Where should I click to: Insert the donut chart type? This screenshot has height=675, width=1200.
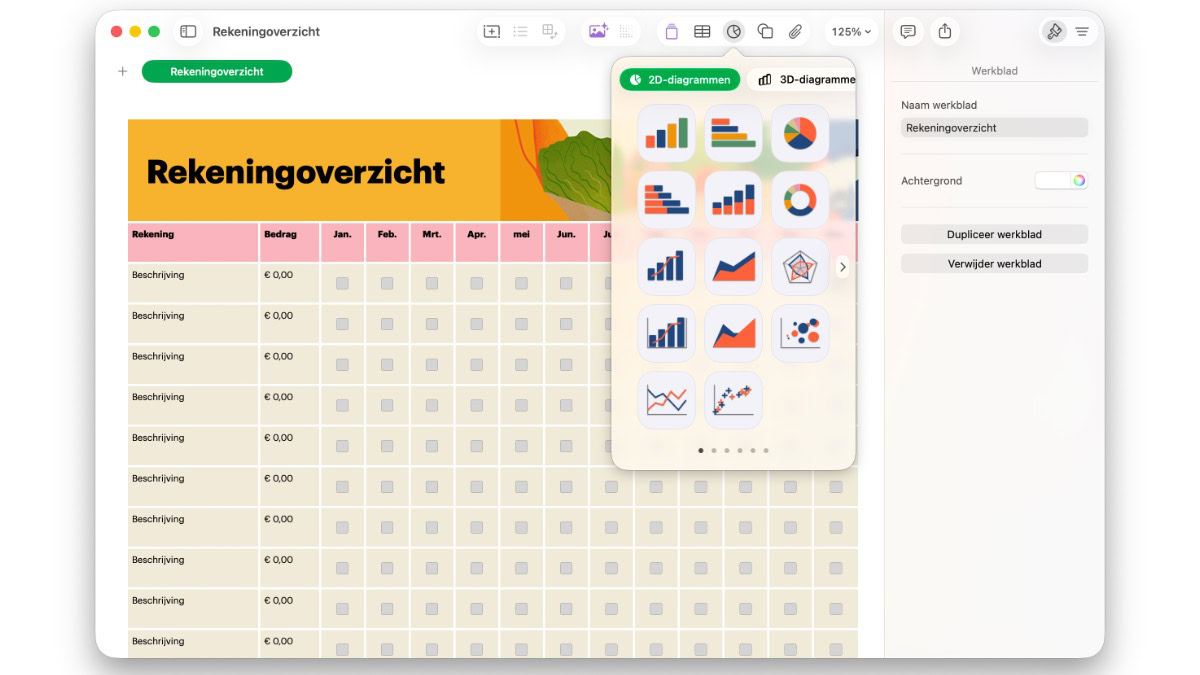[799, 200]
